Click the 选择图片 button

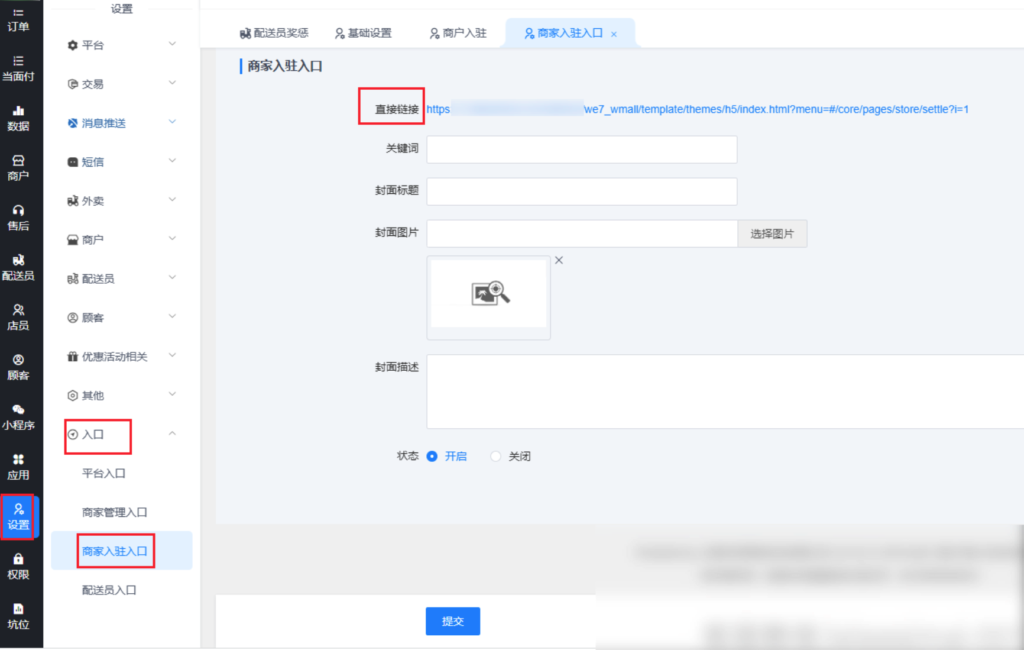coord(772,234)
